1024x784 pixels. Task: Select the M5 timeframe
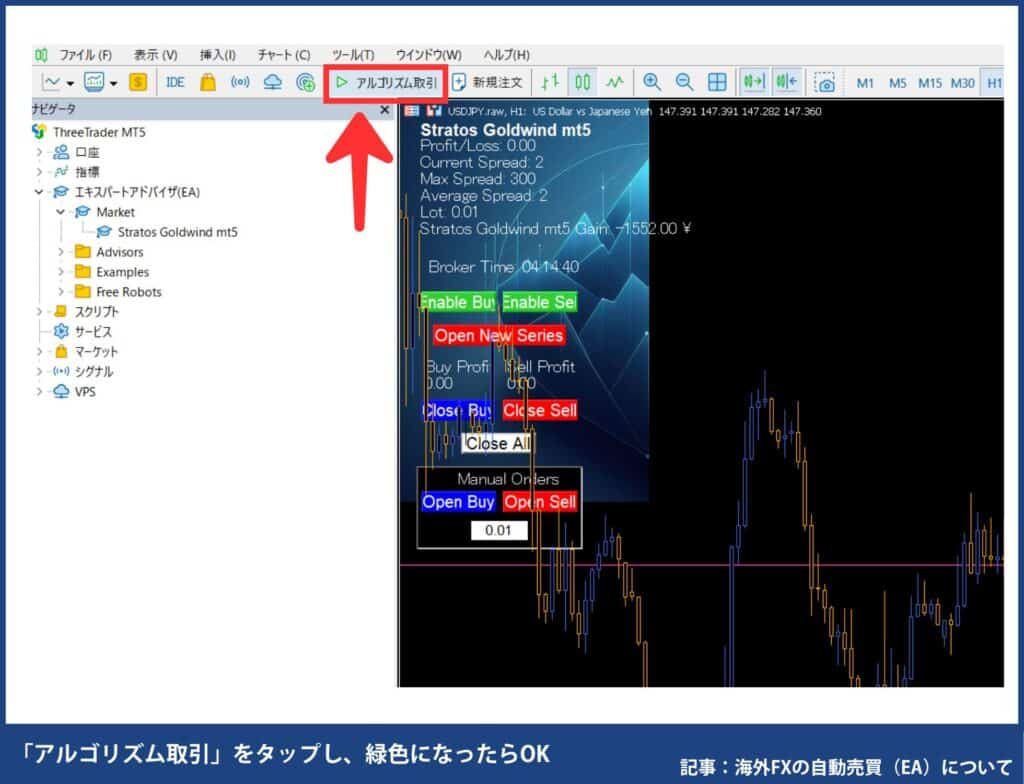898,83
